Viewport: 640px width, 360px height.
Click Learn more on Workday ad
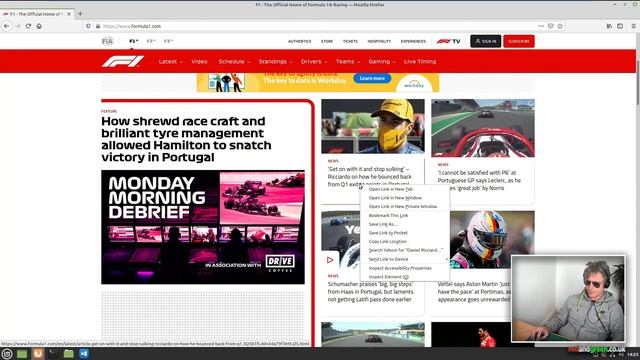point(372,78)
